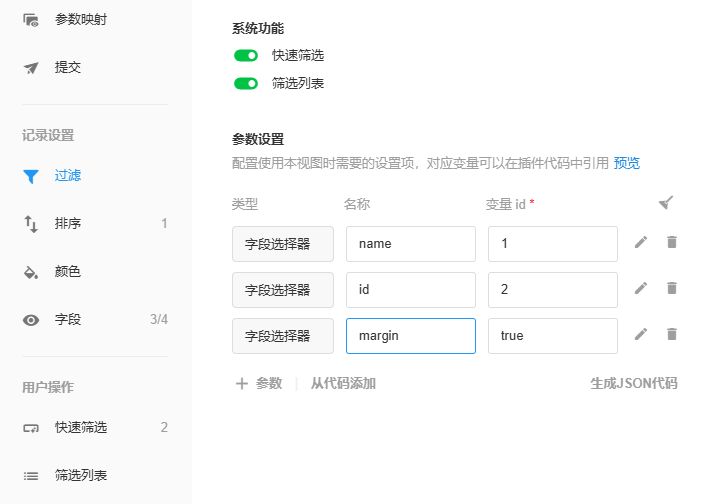This screenshot has width=701, height=504.
Task: Click the 预览 link
Action: [x=627, y=163]
